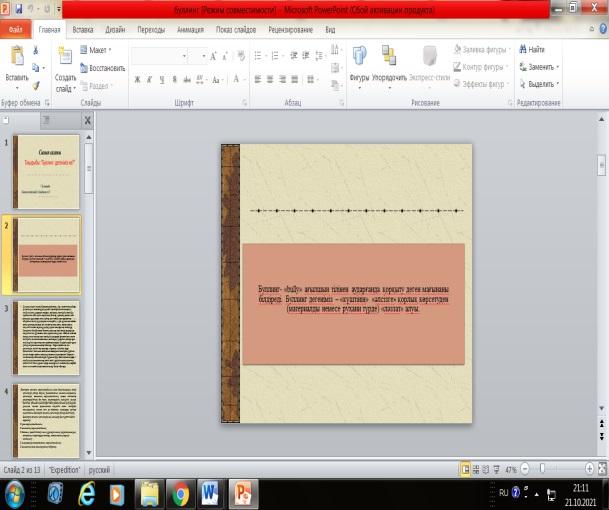Open PowerPoint from the Windows taskbar
This screenshot has height=510, width=609.
pos(242,492)
